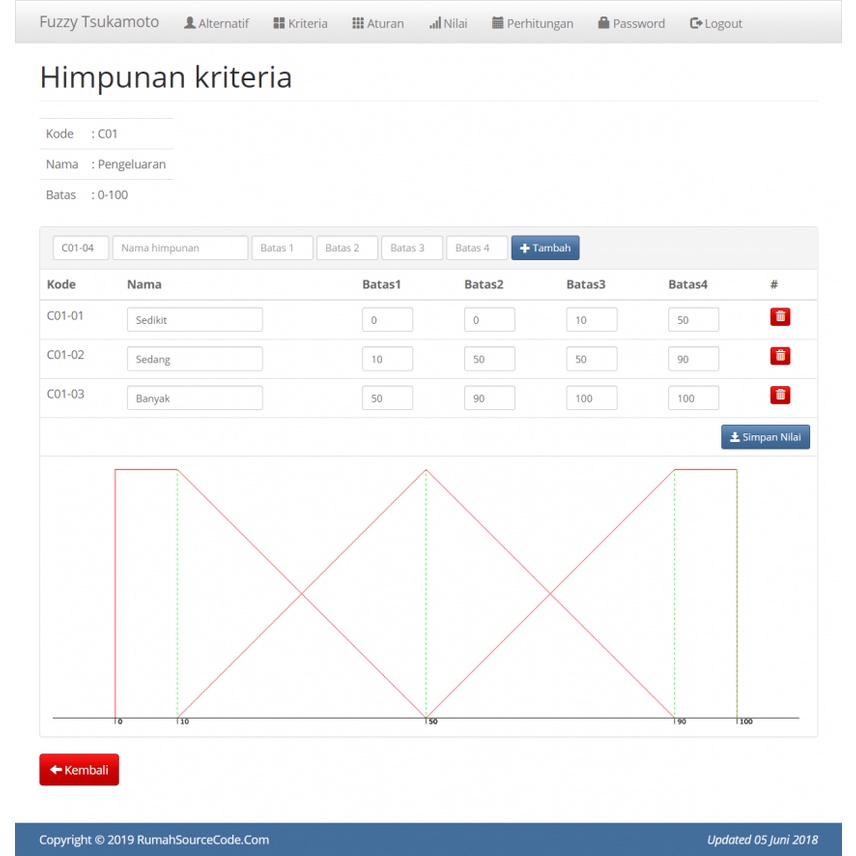
Task: Open the Kriteria menu
Action: [300, 22]
